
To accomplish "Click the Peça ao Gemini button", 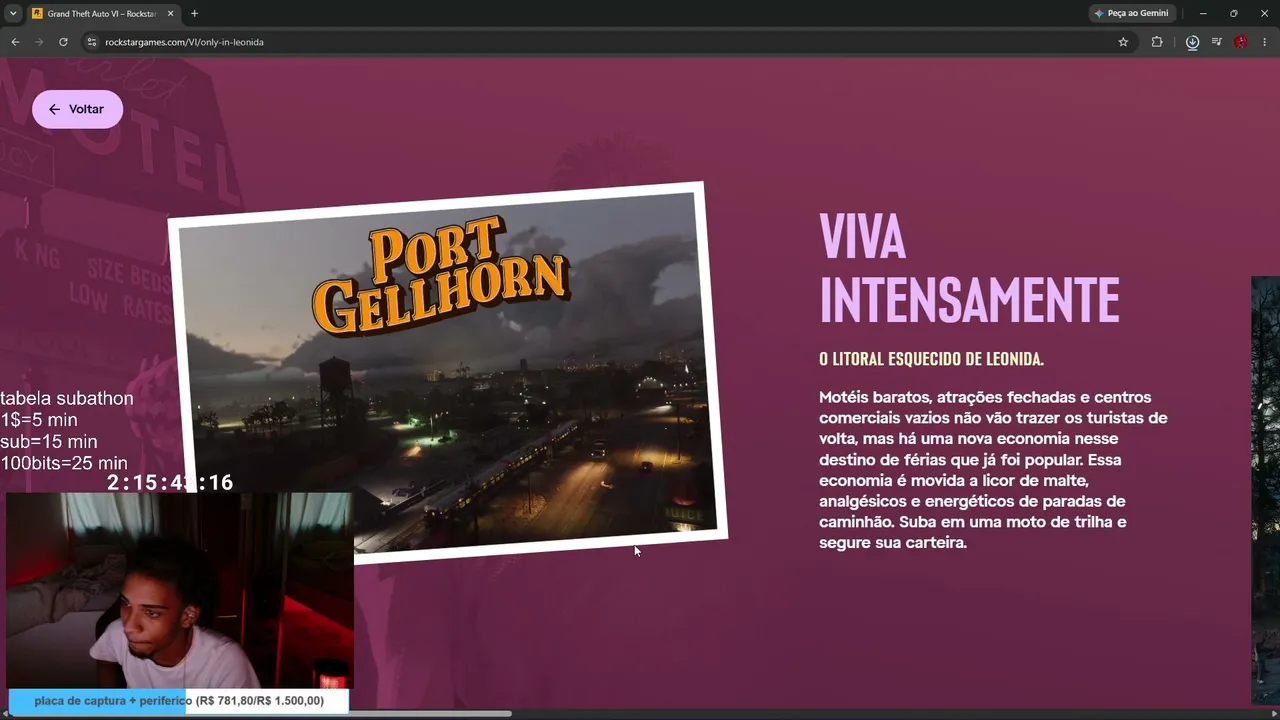I will (x=1132, y=13).
